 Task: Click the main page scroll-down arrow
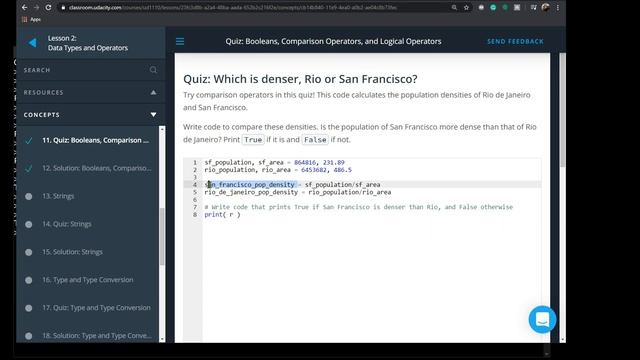pyautogui.click(x=562, y=339)
